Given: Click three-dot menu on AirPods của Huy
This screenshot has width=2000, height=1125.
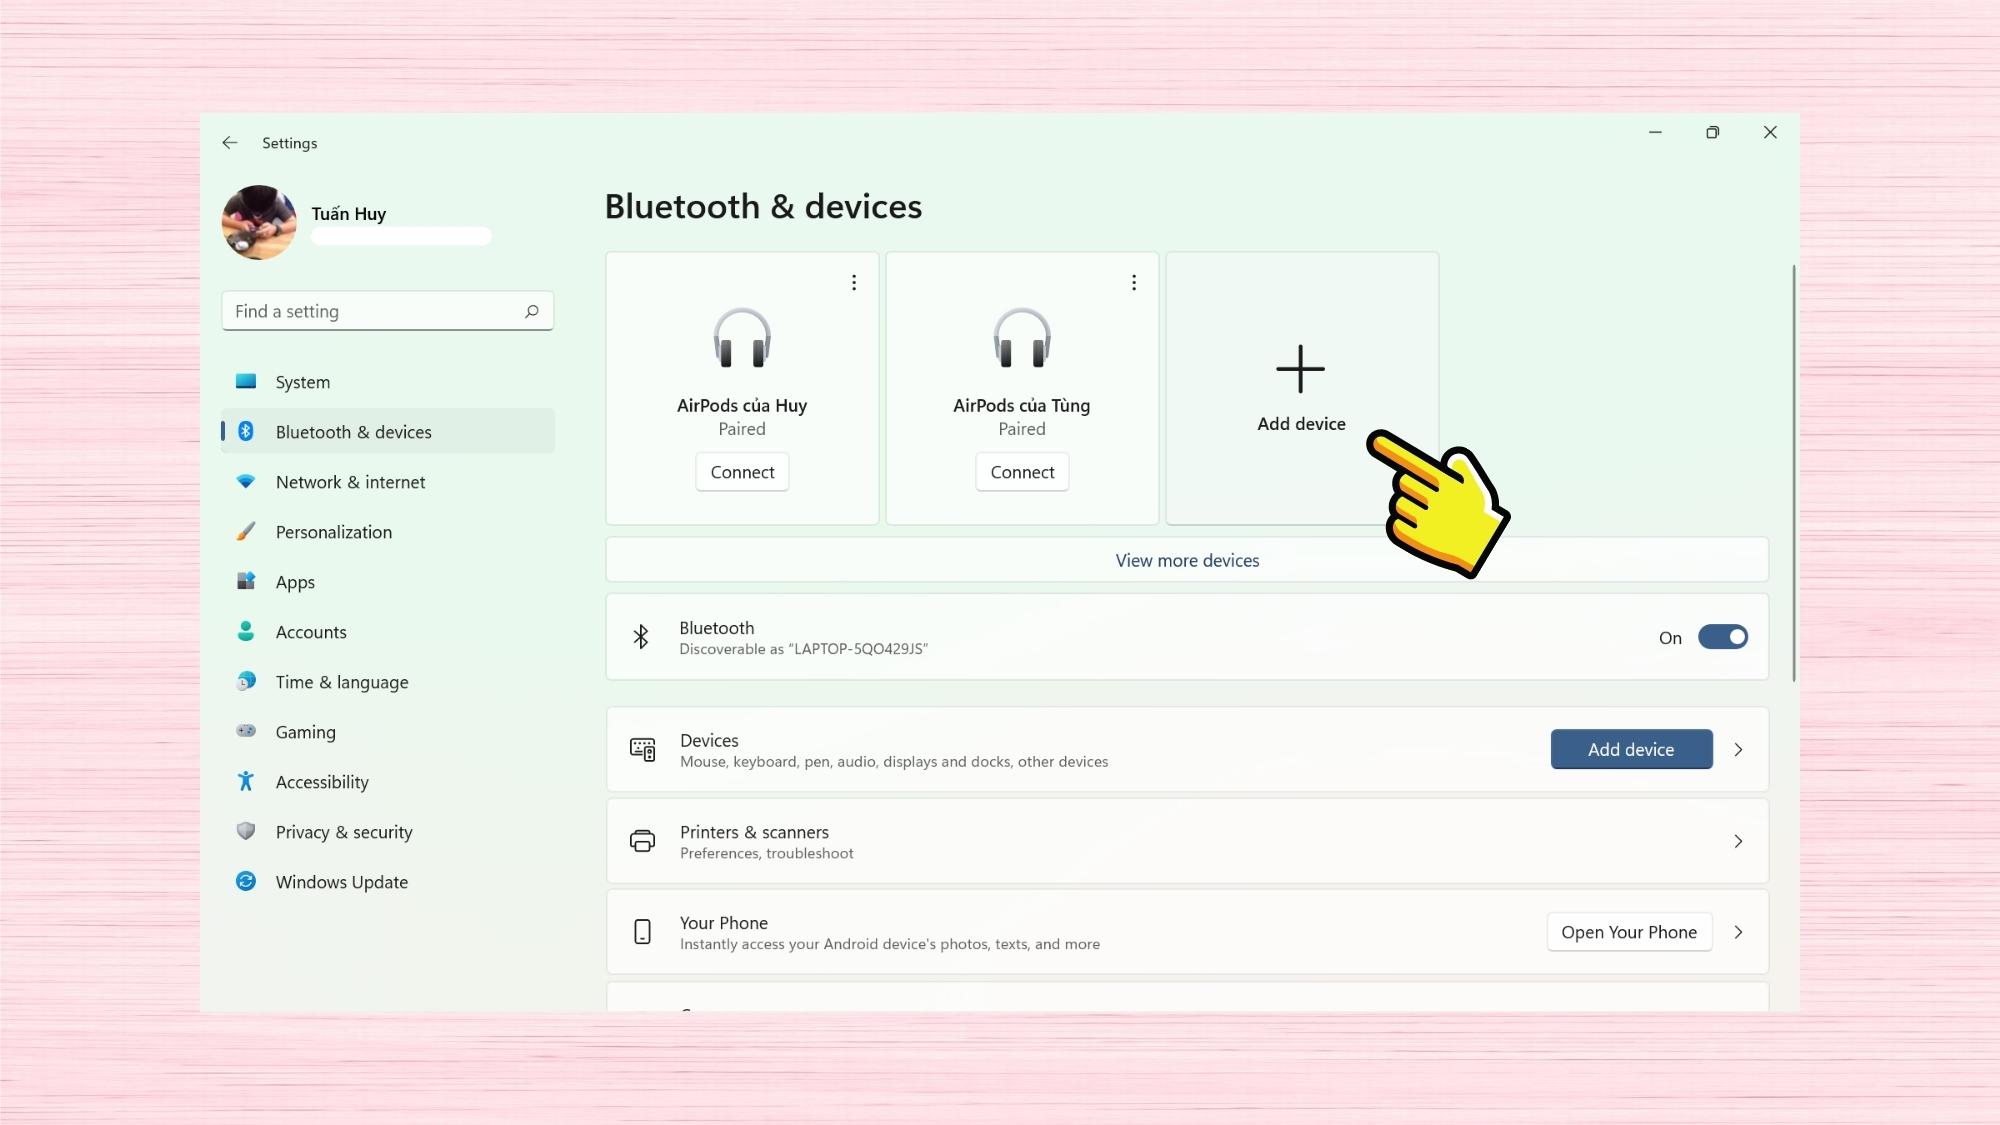Looking at the screenshot, I should pyautogui.click(x=853, y=280).
